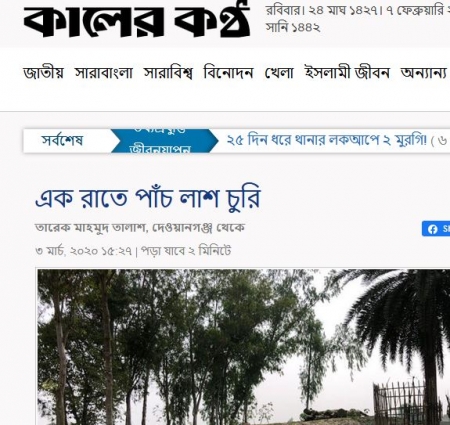Open the বিনোদন menu item
This screenshot has width=450, height=425.
[x=228, y=73]
